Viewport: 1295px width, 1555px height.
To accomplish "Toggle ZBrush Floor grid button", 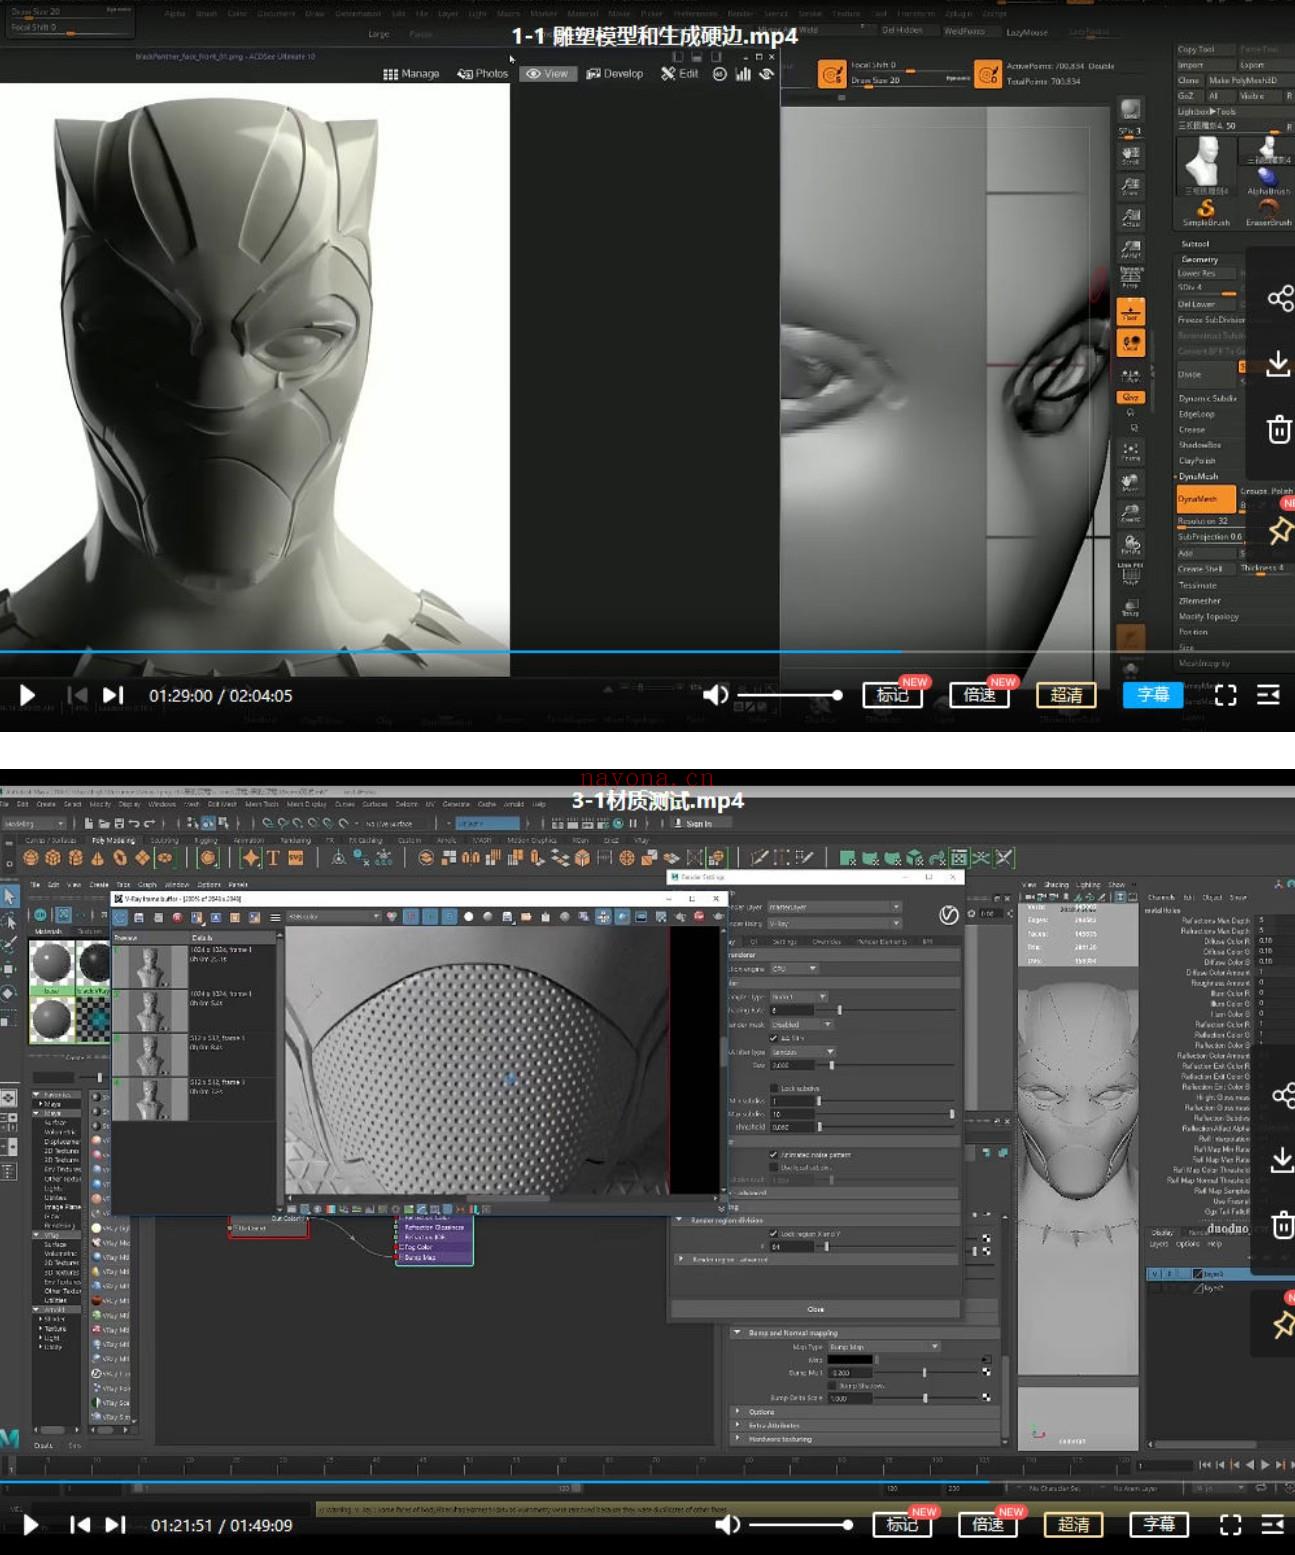I will click(x=1131, y=312).
